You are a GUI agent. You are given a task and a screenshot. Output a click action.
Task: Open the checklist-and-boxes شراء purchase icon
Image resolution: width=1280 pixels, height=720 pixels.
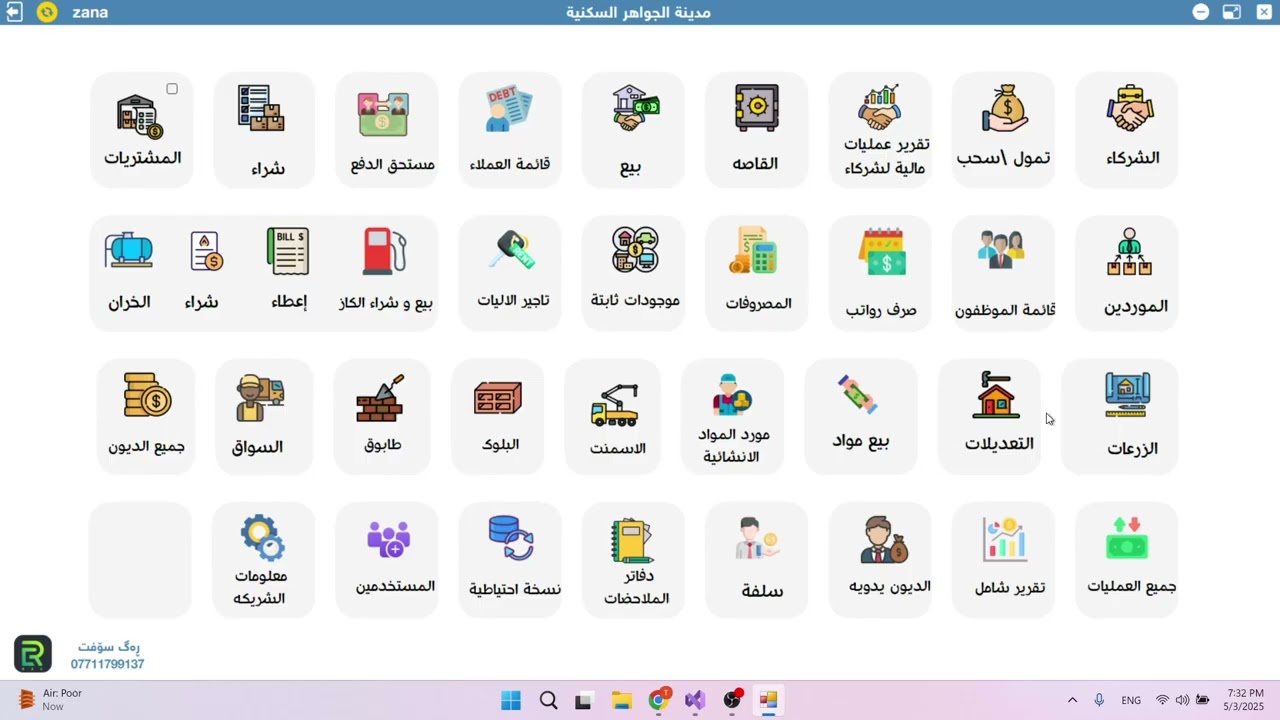pos(261,108)
